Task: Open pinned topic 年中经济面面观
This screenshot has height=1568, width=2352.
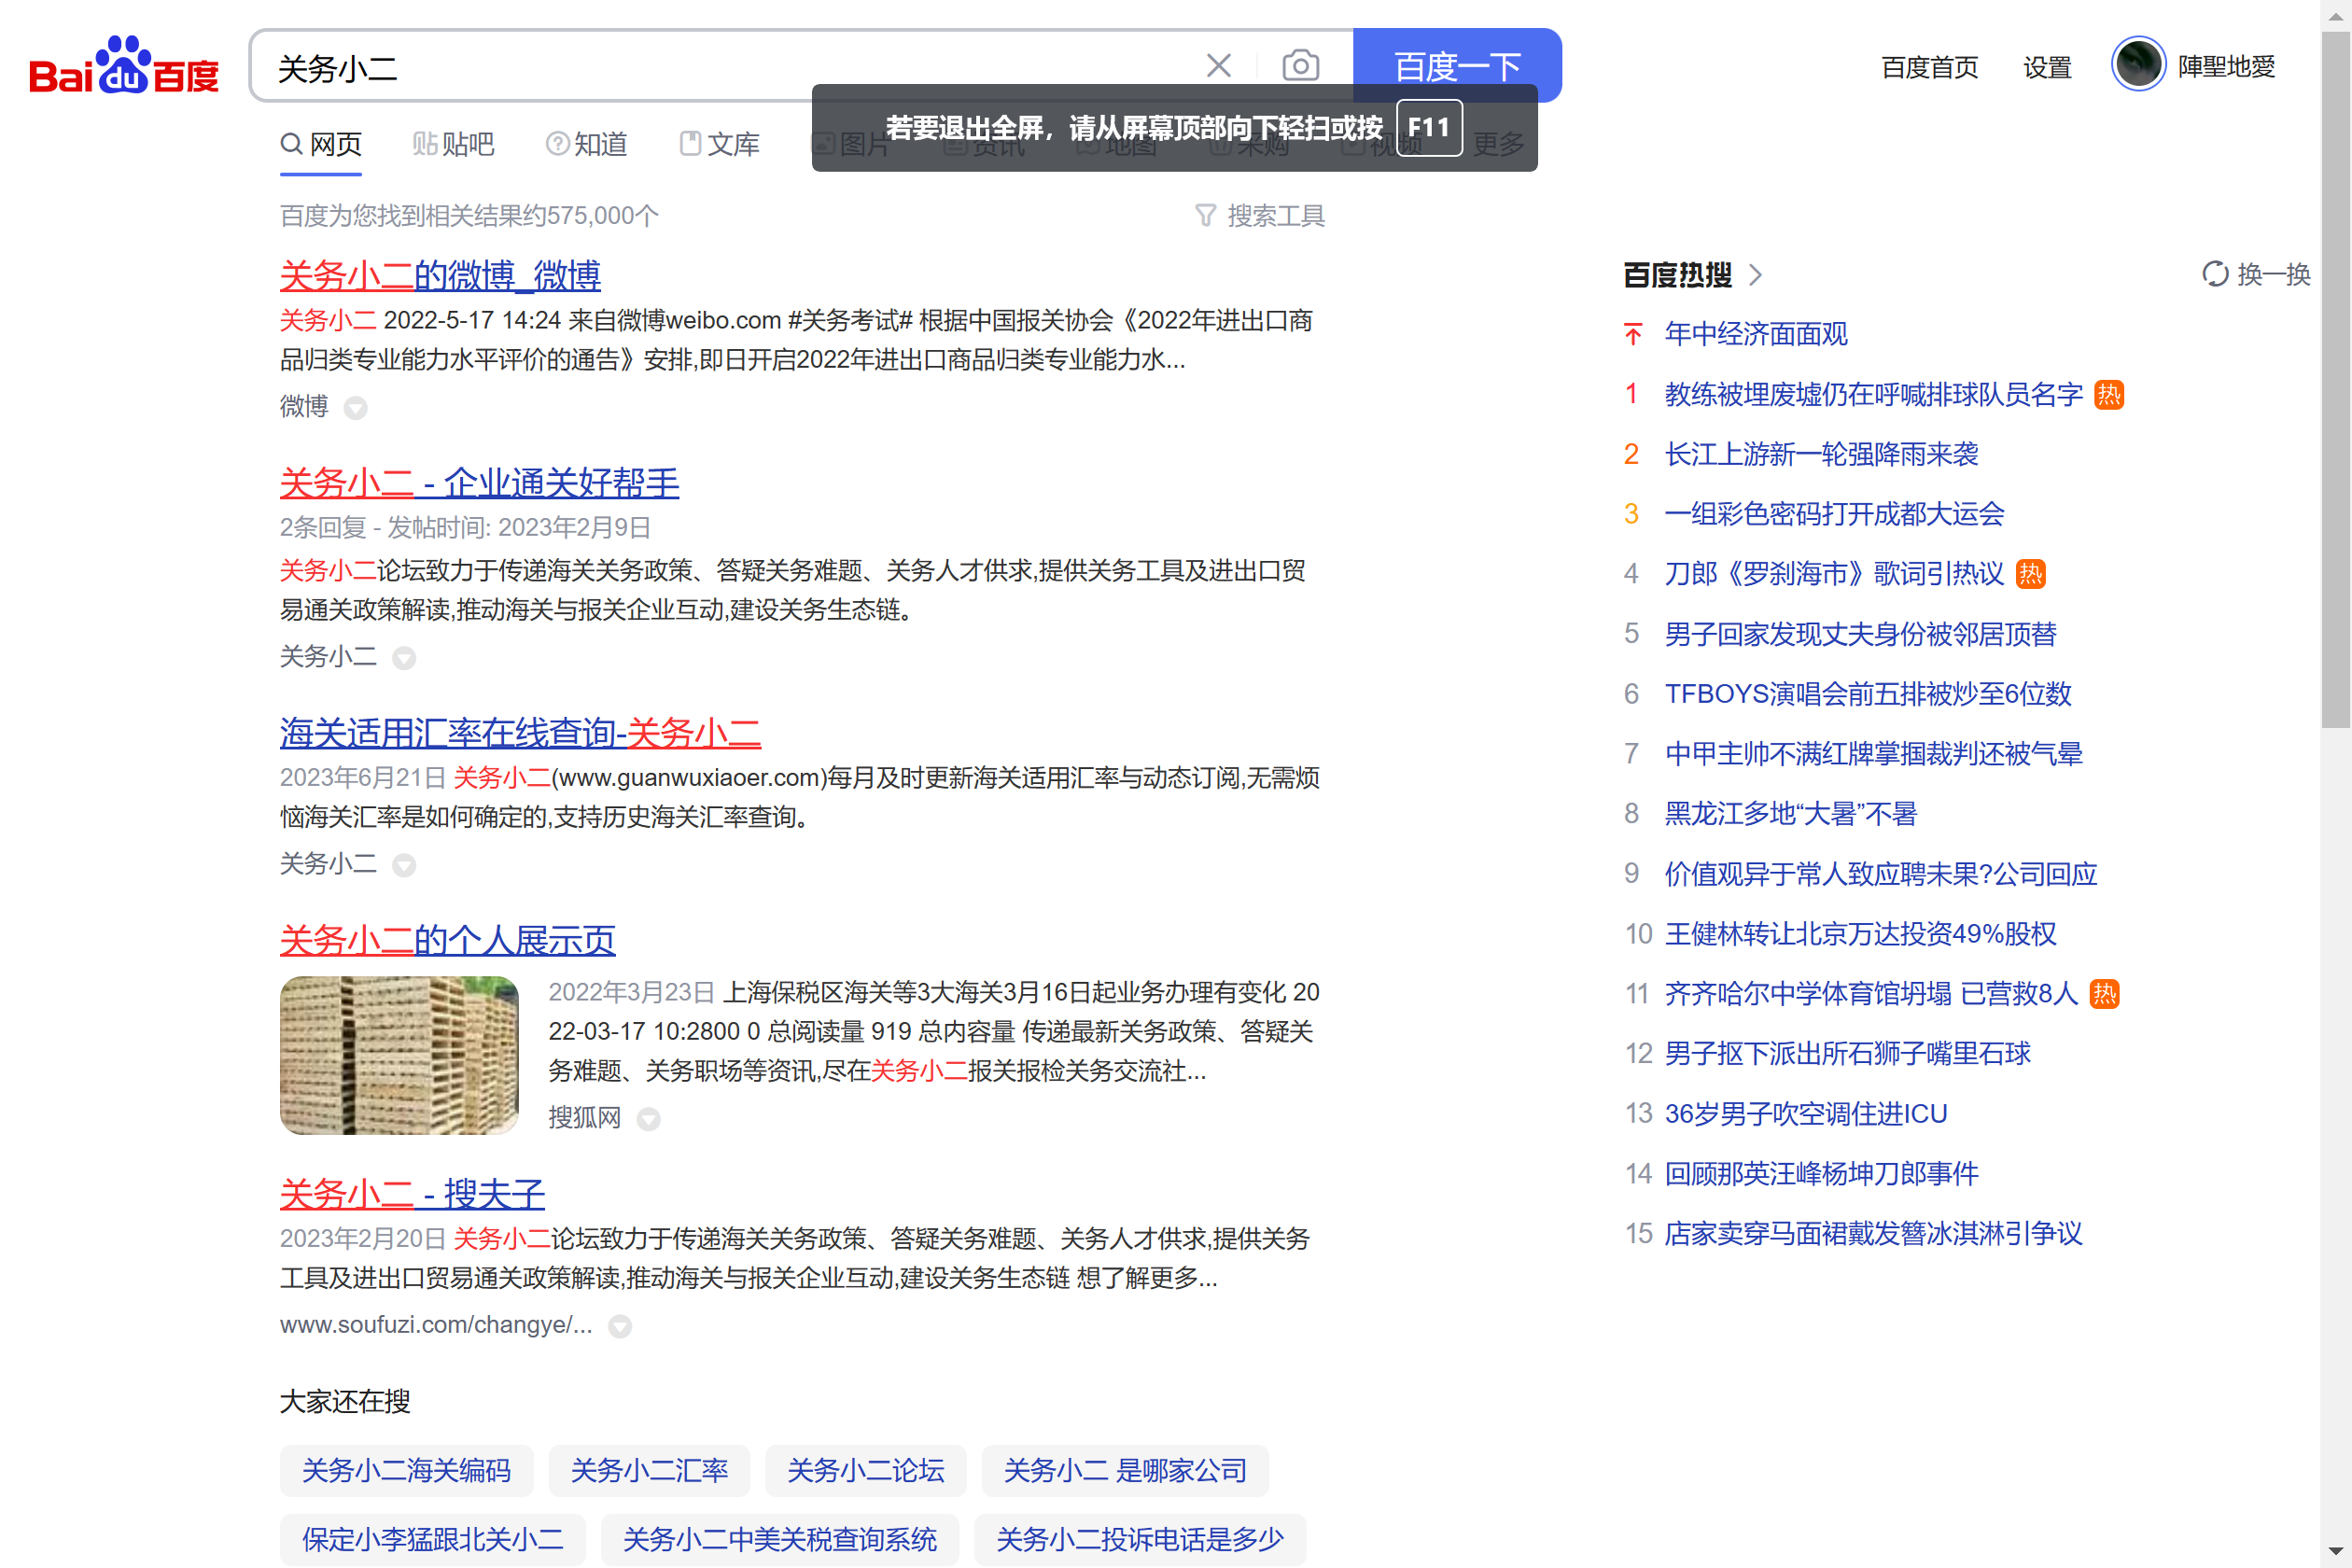Action: [1755, 334]
